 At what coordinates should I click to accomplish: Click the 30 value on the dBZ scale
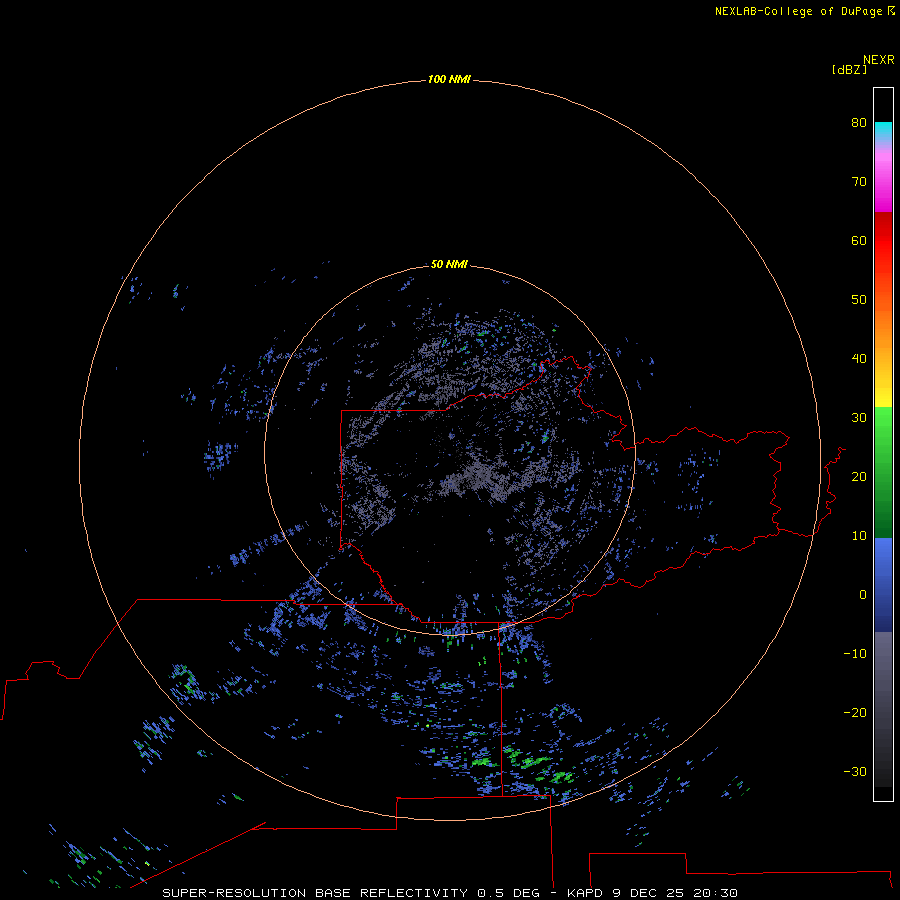coord(859,418)
